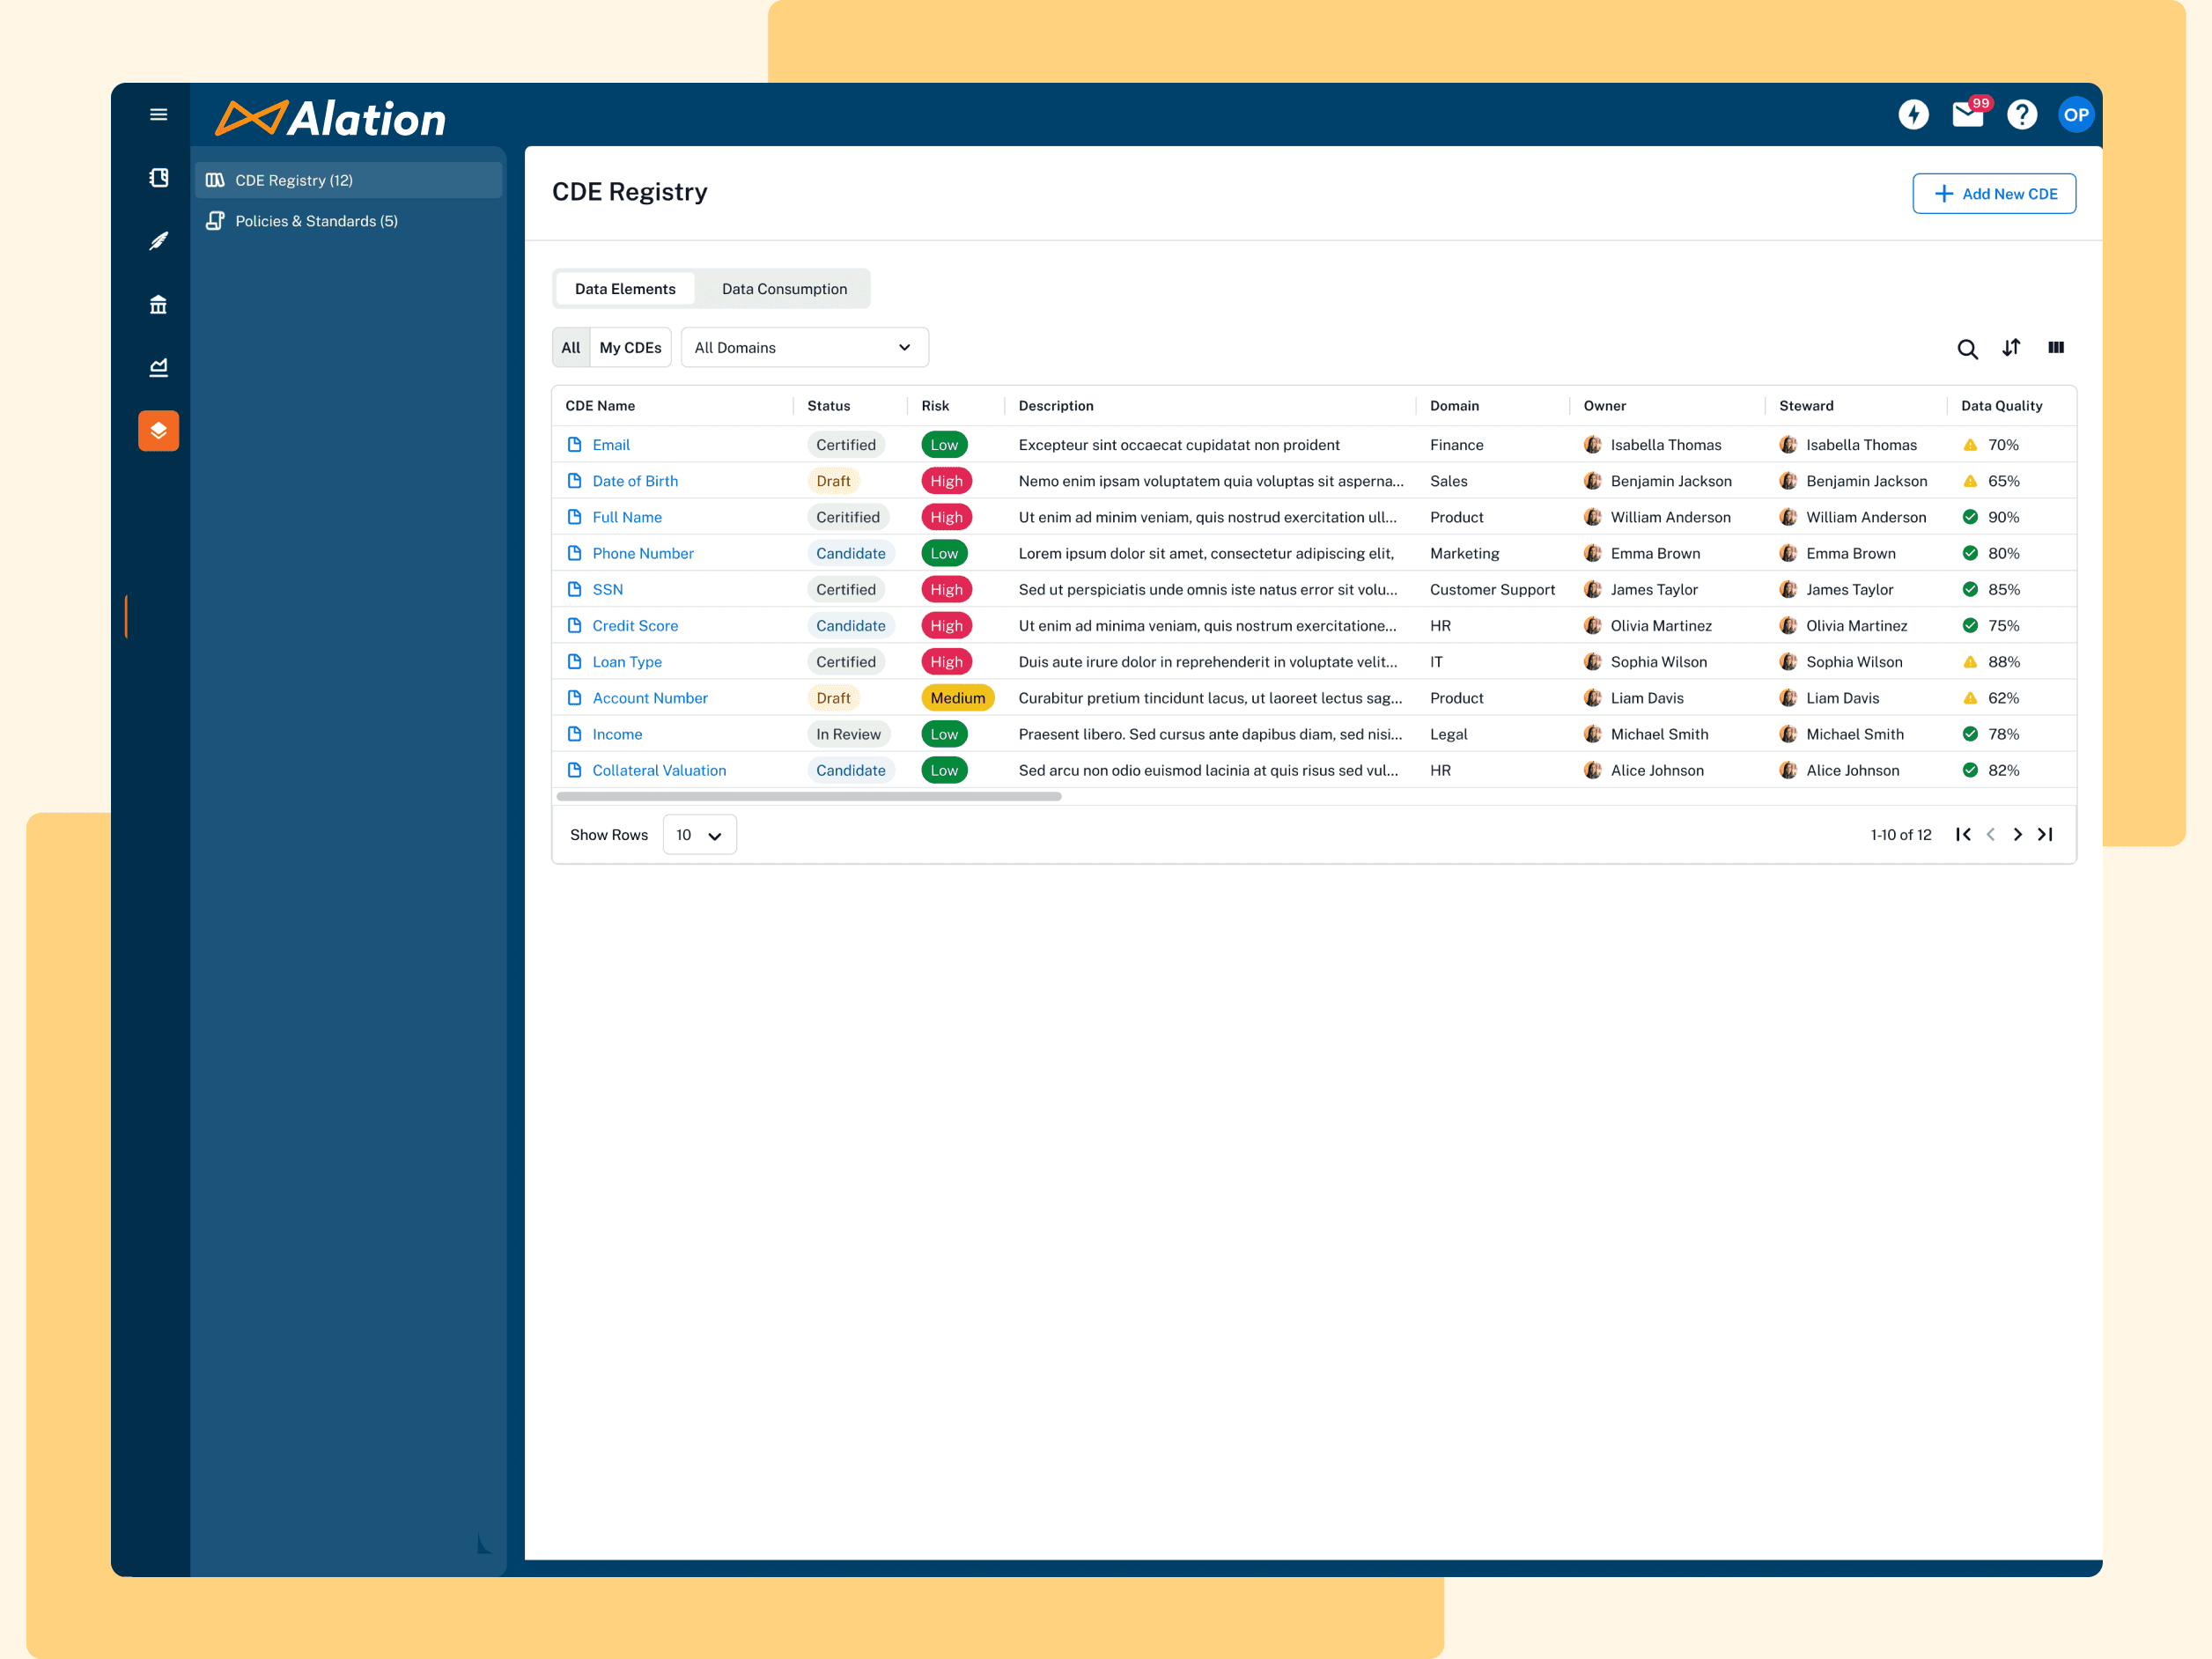The image size is (2212, 1659).
Task: Select the My CDEs filter toggle
Action: [629, 347]
